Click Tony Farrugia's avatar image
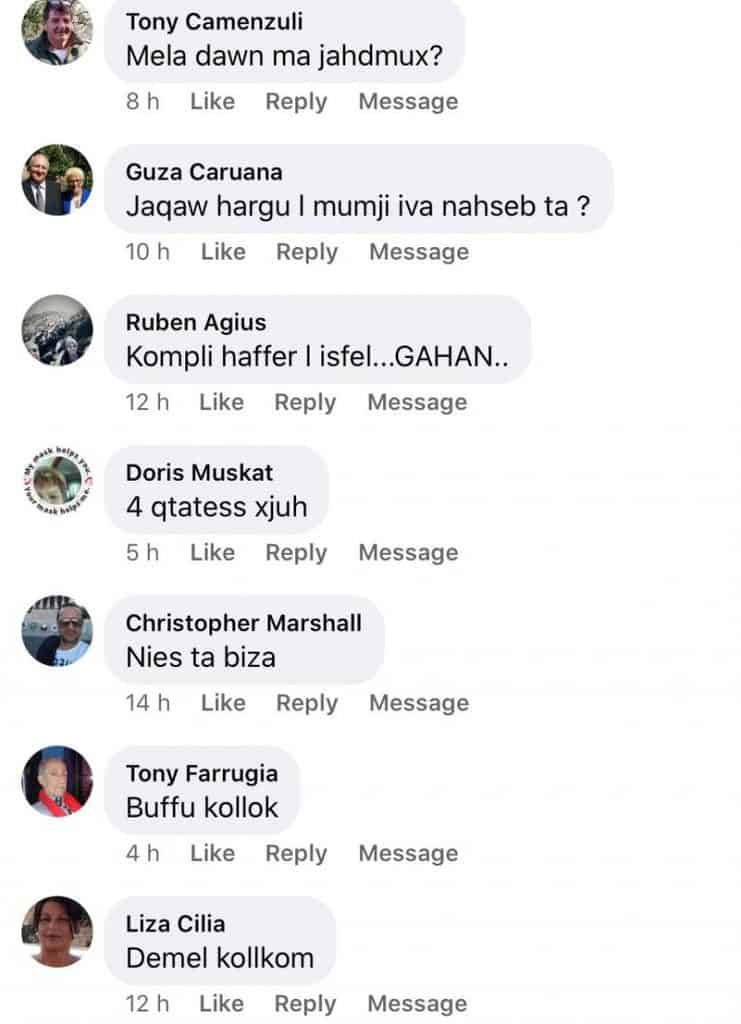The height and width of the screenshot is (1024, 741). click(x=57, y=781)
